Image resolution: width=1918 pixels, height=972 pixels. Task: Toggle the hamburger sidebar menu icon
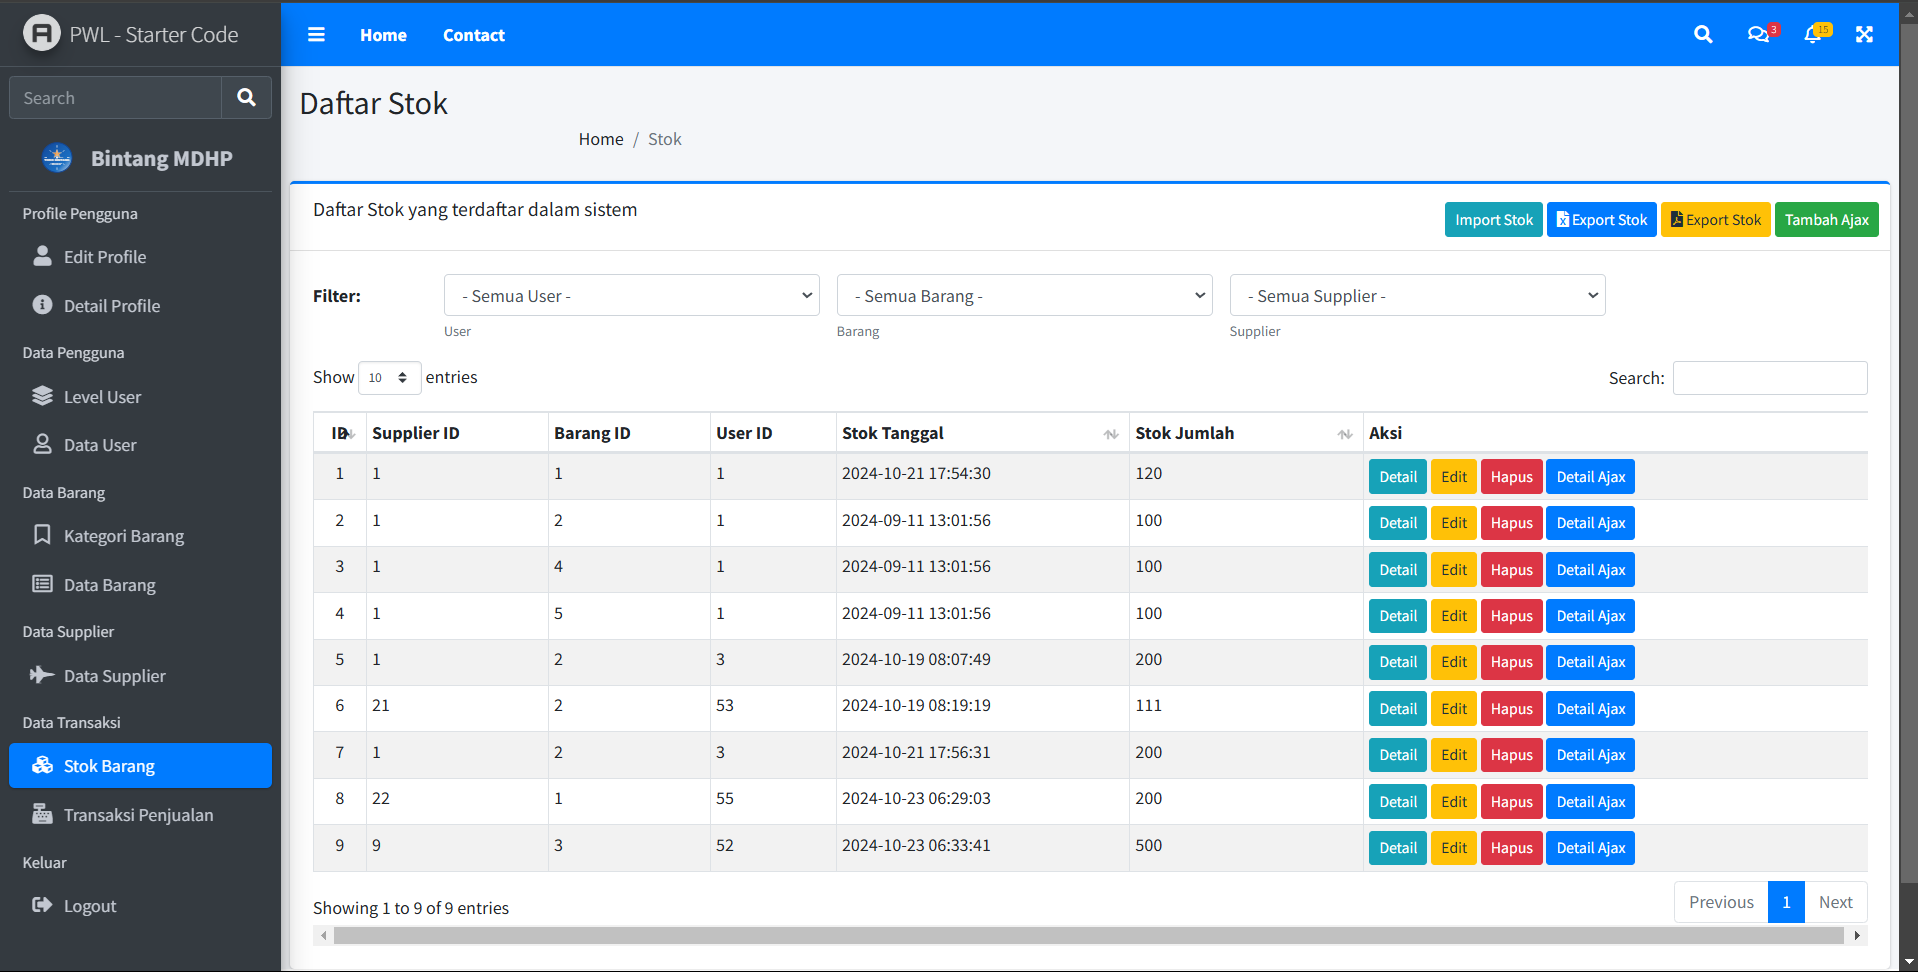coord(316,35)
